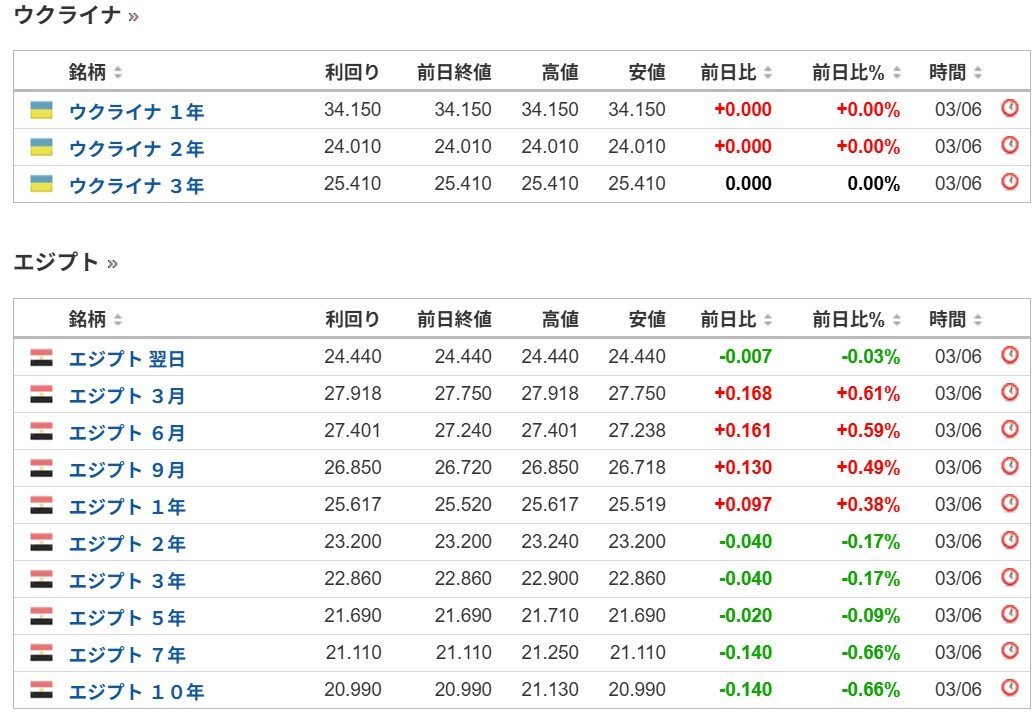This screenshot has width=1036, height=725.
Task: Click 利回り header in Egypt table
Action: pos(352,320)
